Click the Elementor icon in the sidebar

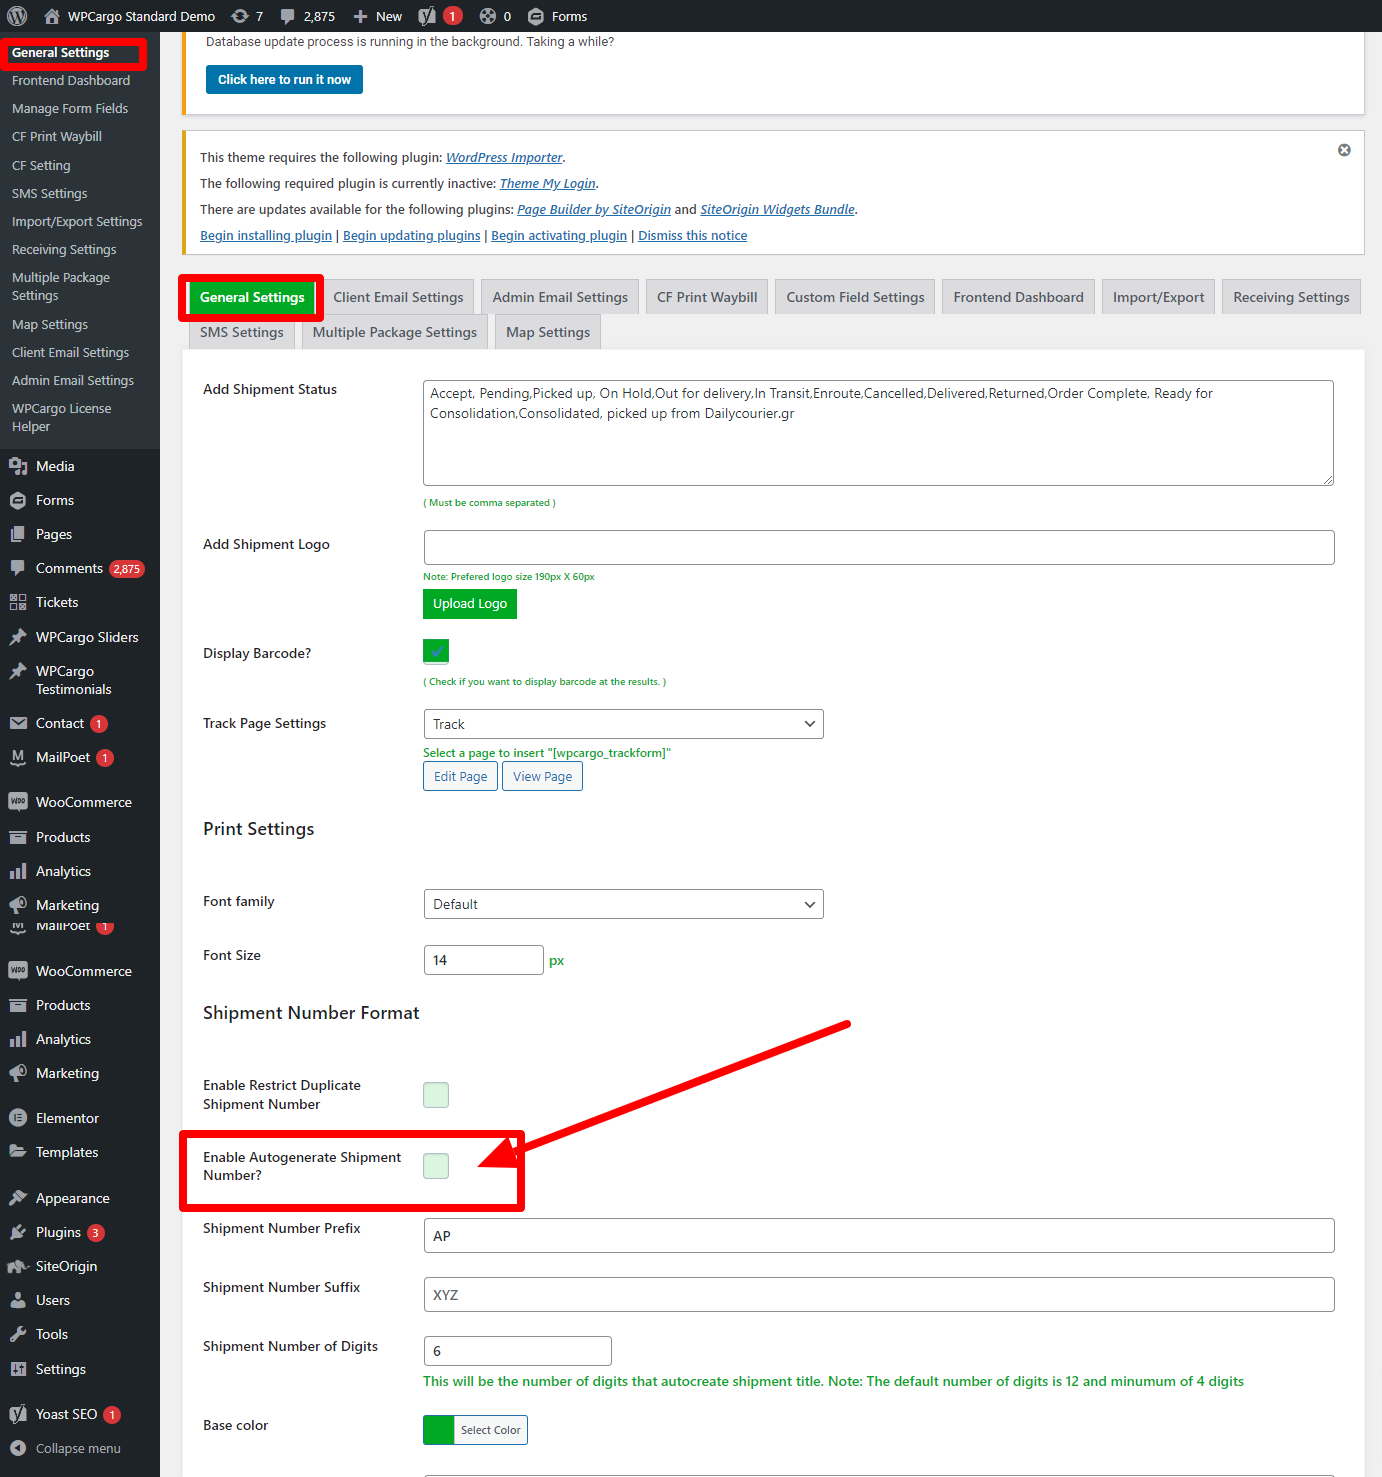point(18,1118)
